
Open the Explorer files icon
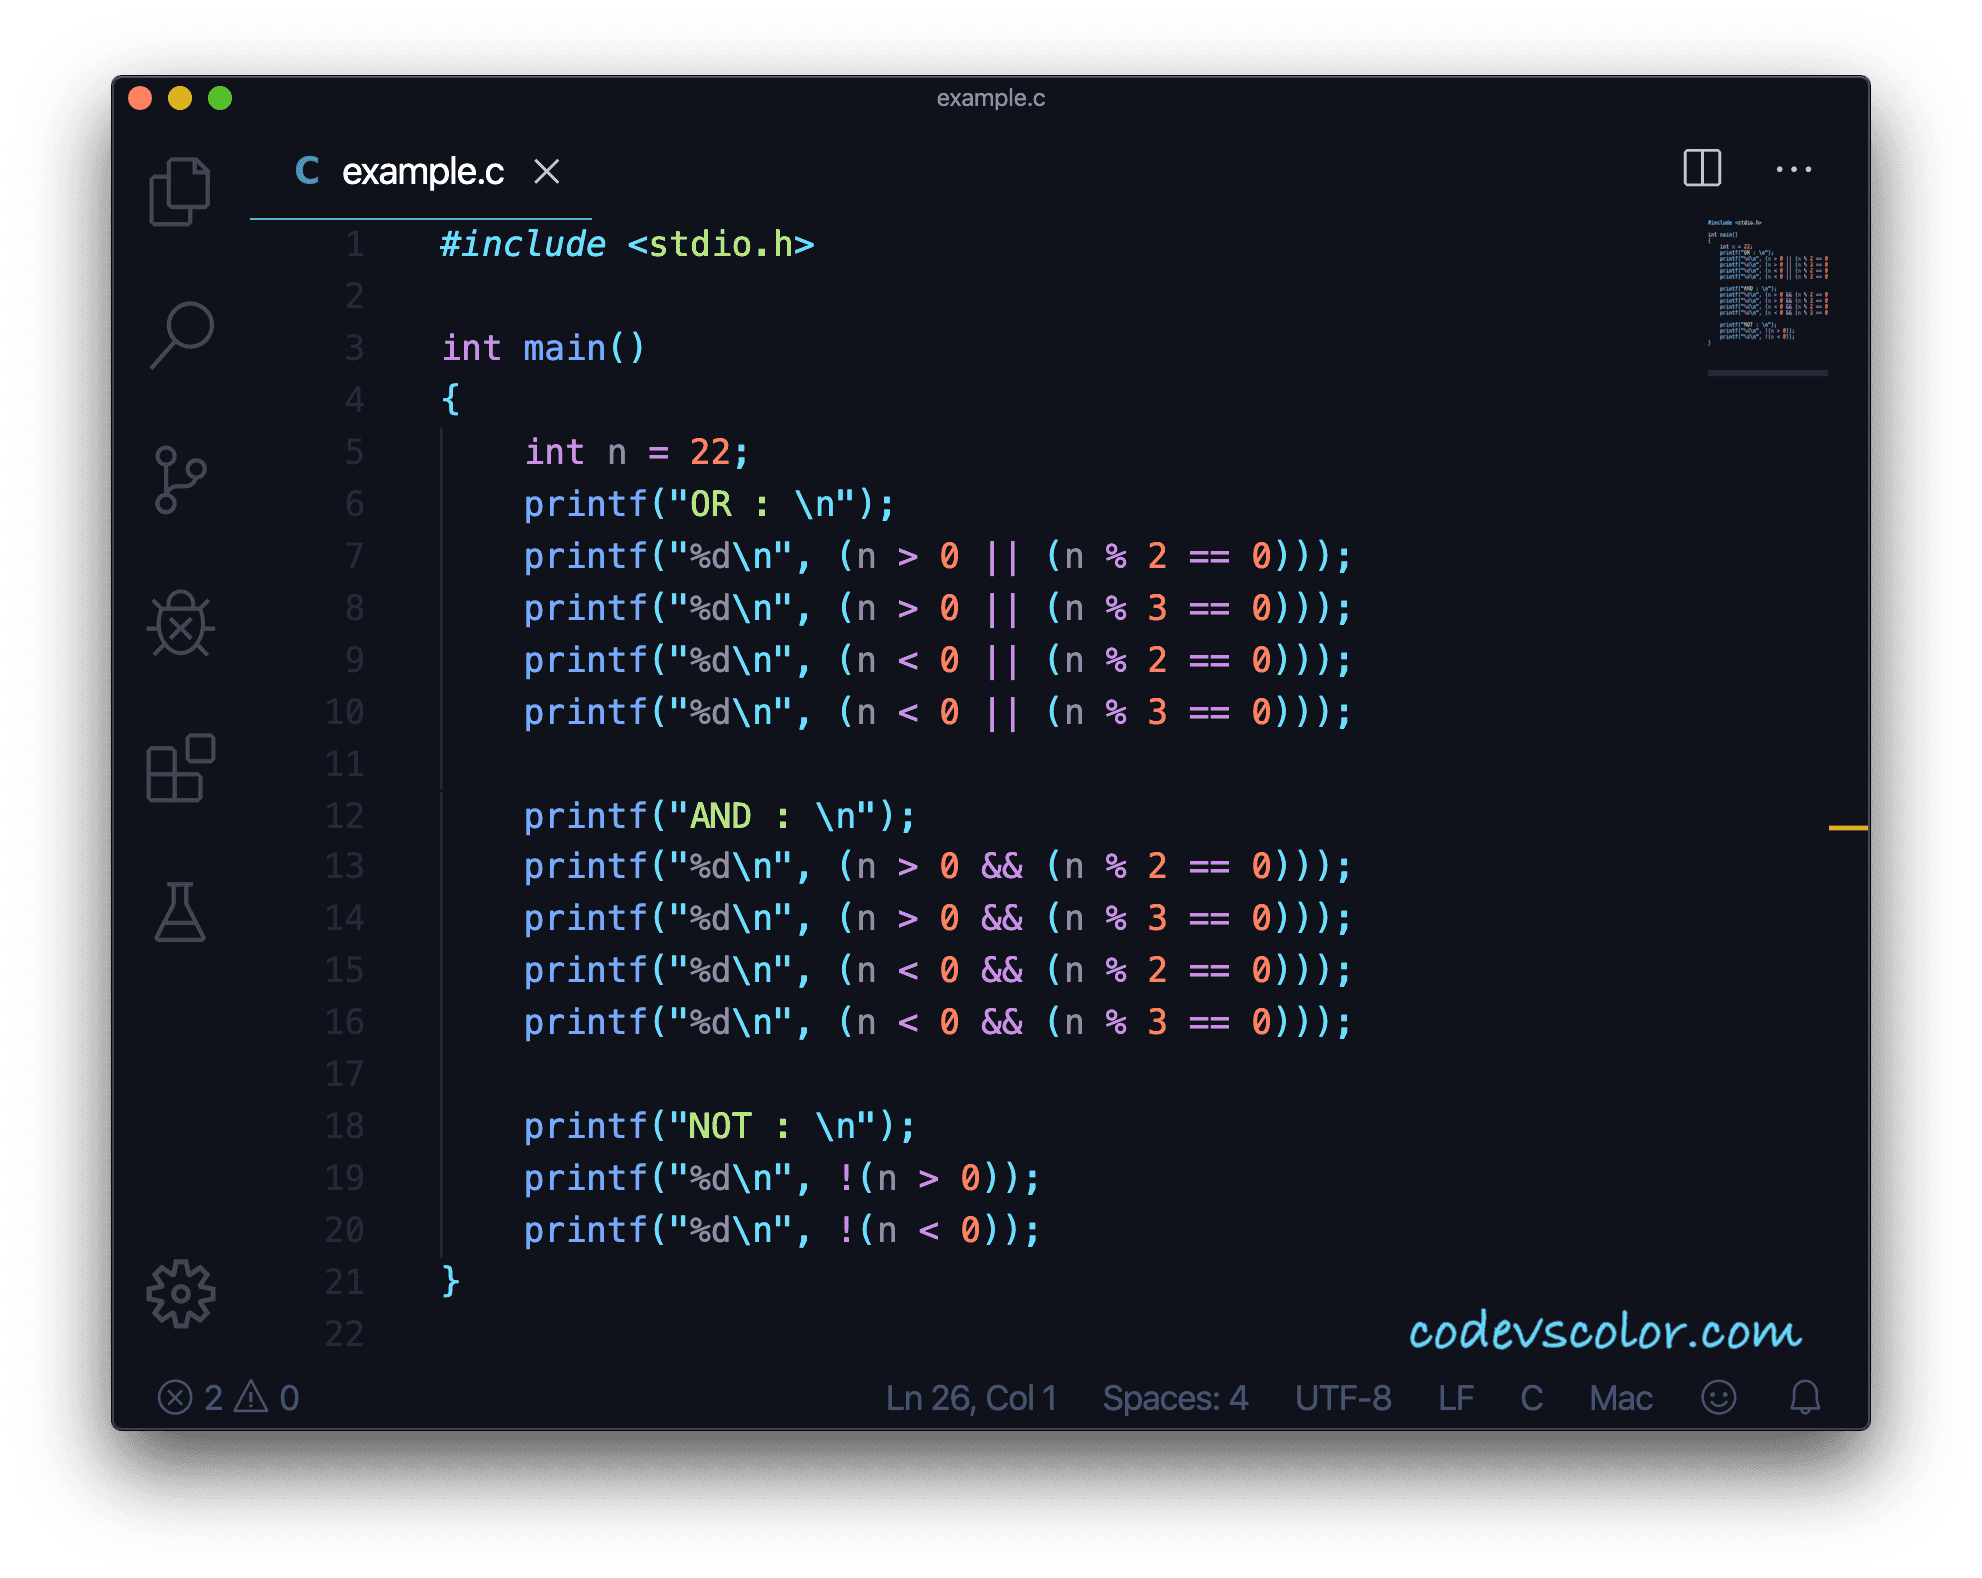180,191
